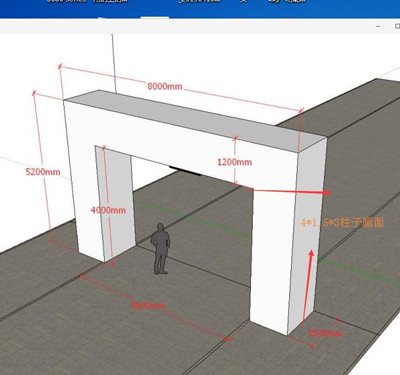Select the 8000mm width dimension label
Image resolution: width=400 pixels, height=375 pixels.
165,86
